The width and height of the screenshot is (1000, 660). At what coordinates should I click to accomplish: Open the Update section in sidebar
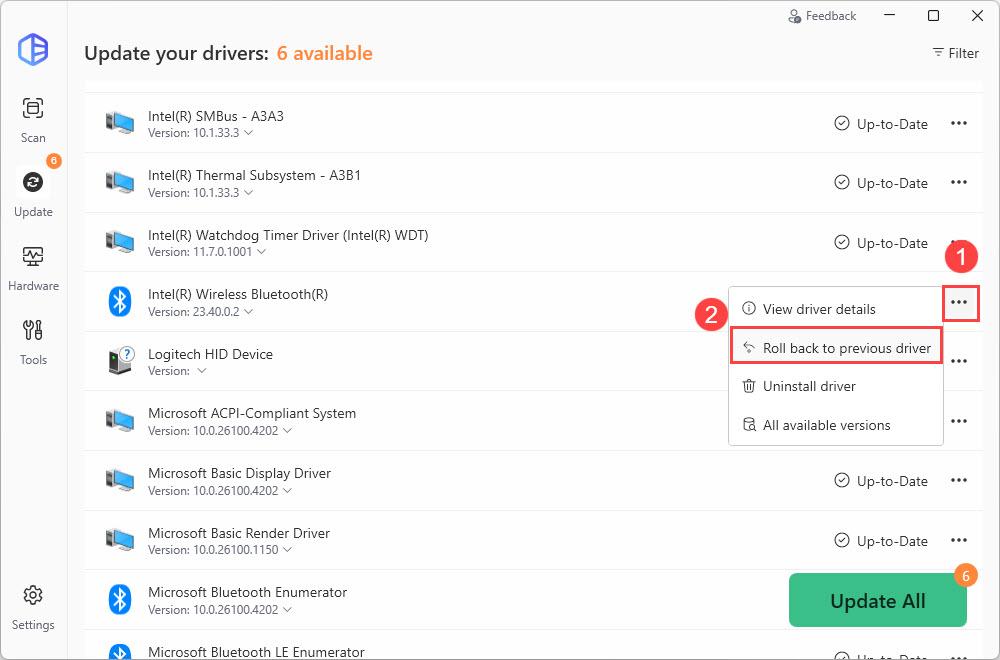click(x=33, y=192)
